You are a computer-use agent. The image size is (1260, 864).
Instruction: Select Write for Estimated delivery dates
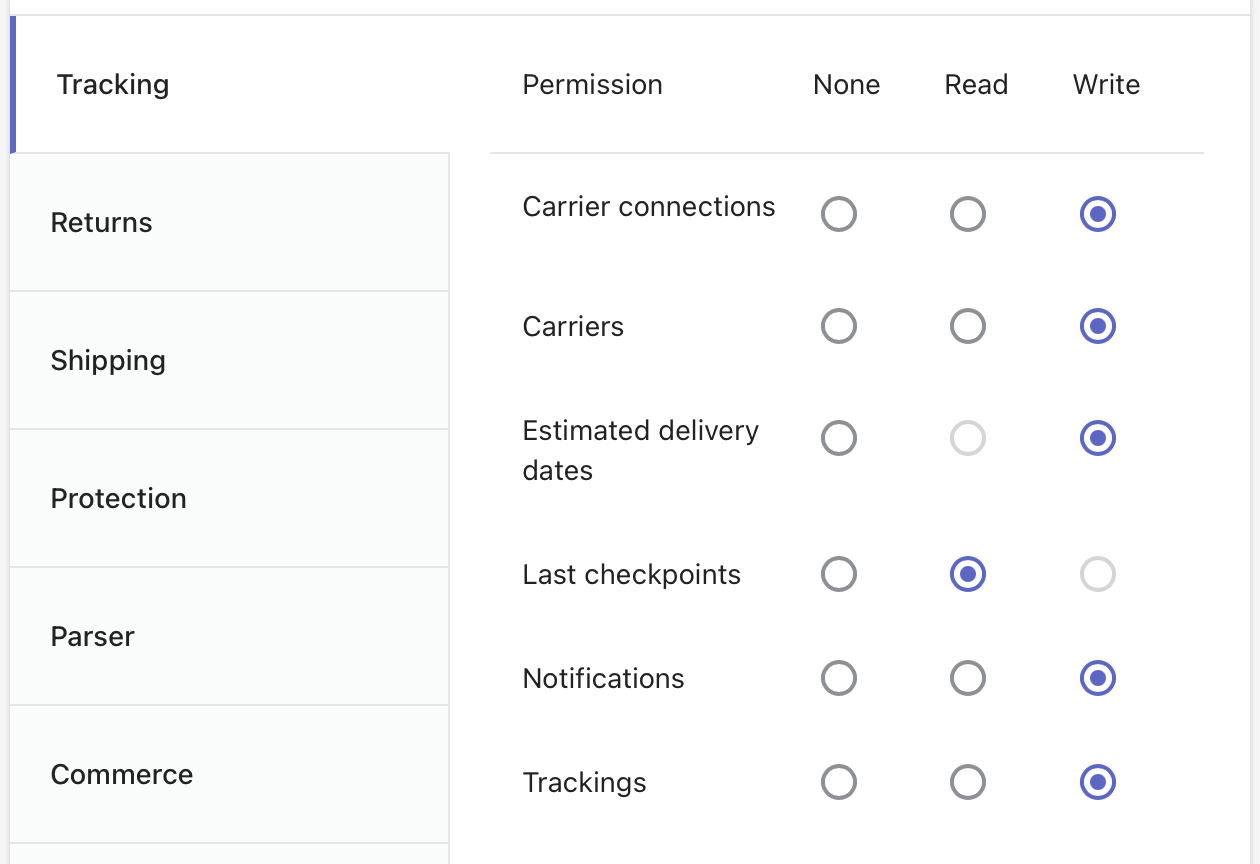(1097, 438)
